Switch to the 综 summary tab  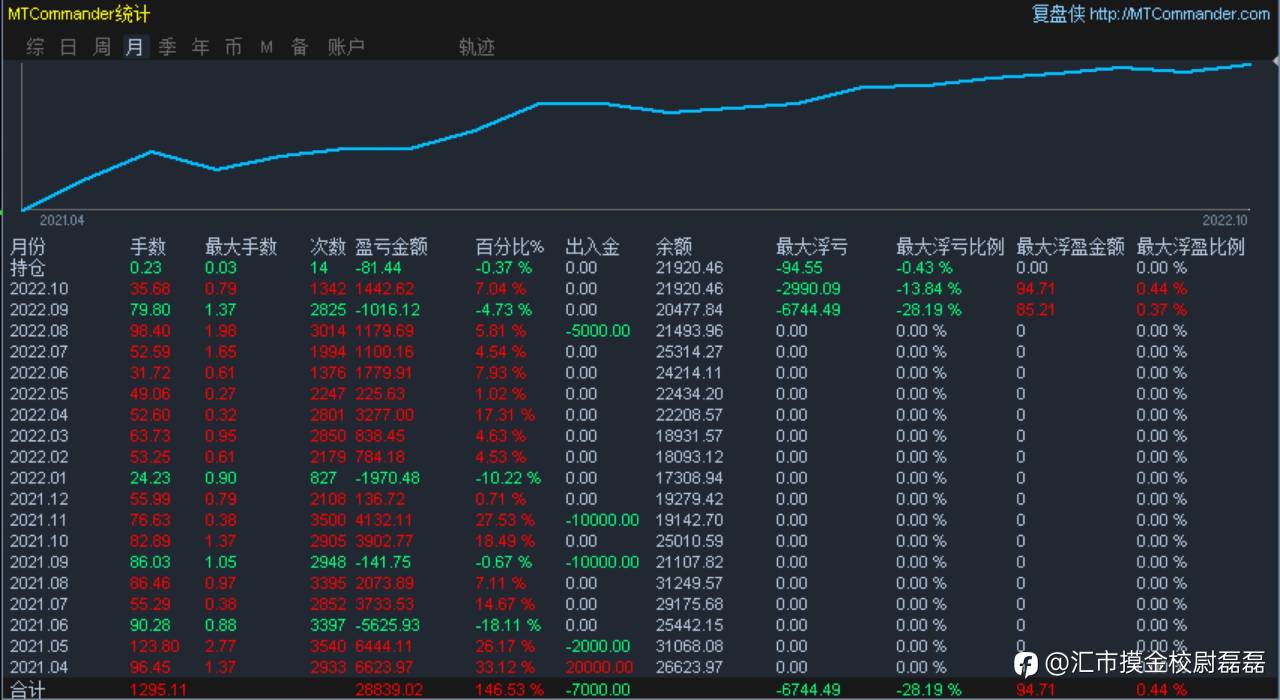pos(36,47)
